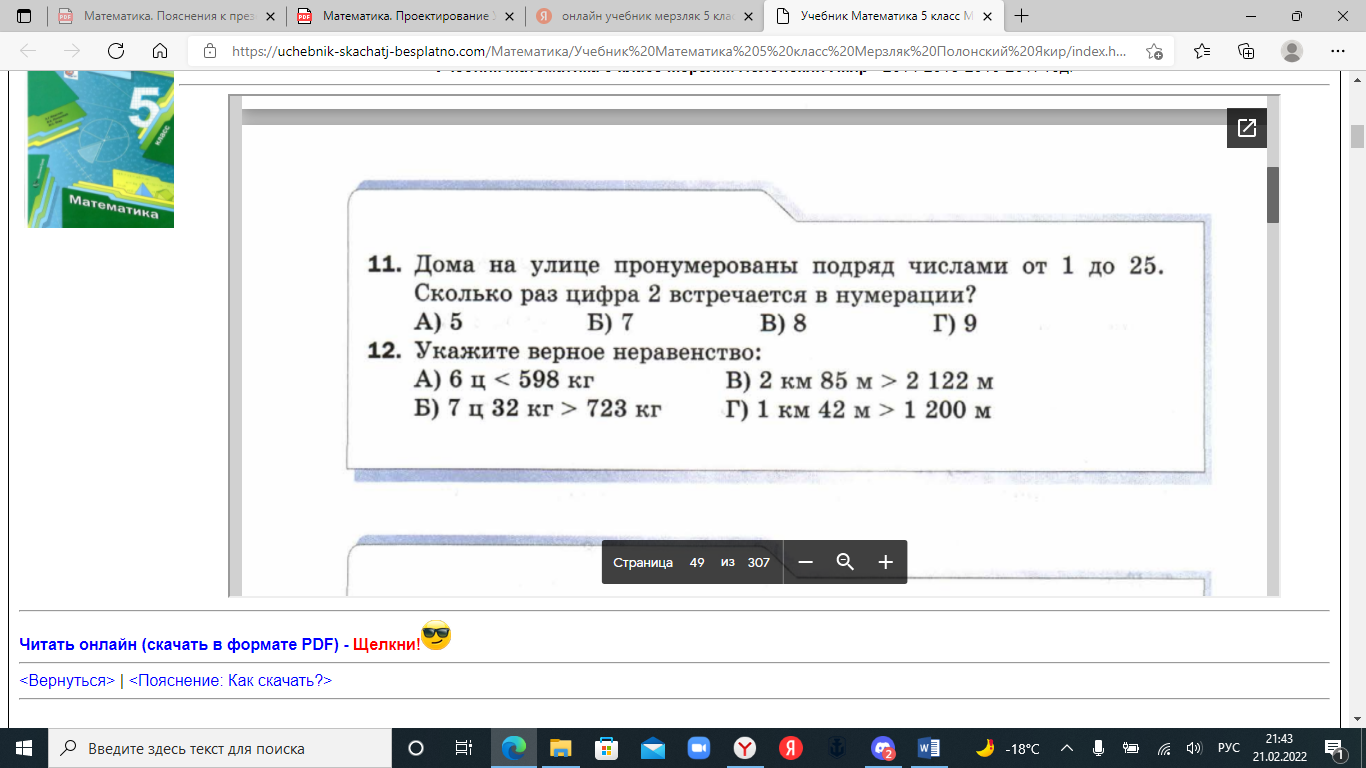Zoom out the PDF with minus button

[806, 562]
